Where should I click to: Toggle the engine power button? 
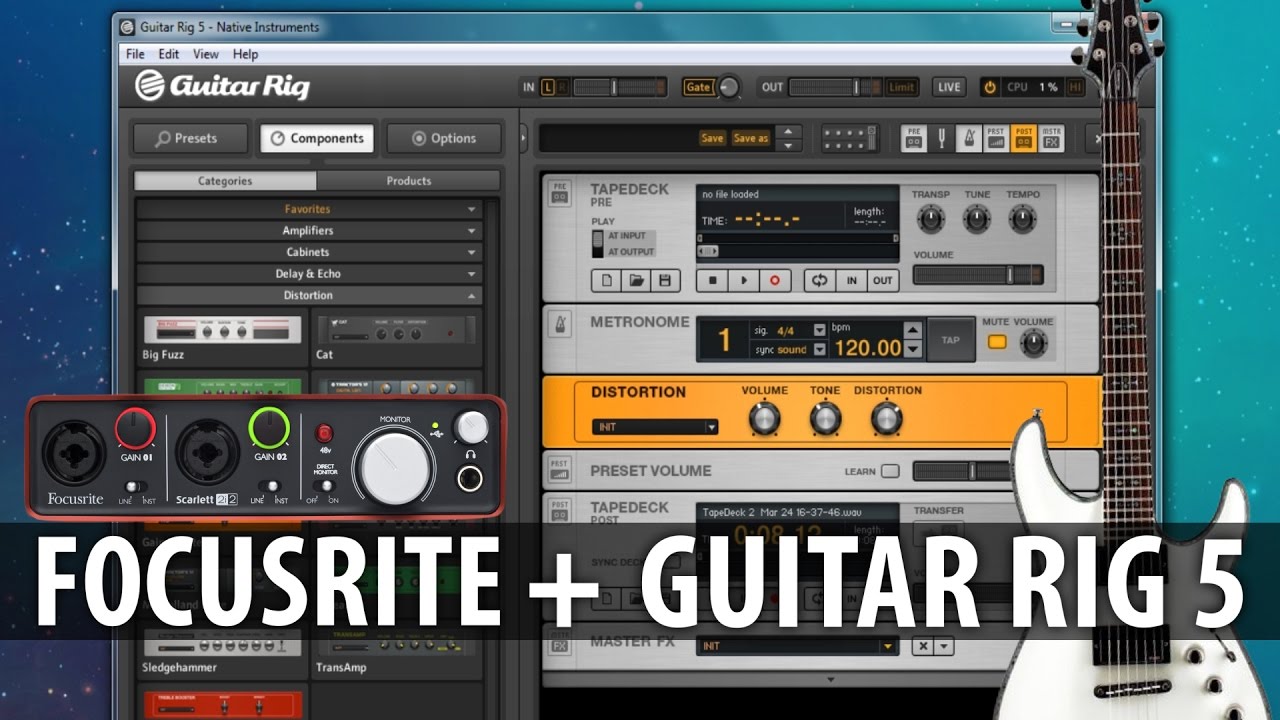[x=990, y=87]
